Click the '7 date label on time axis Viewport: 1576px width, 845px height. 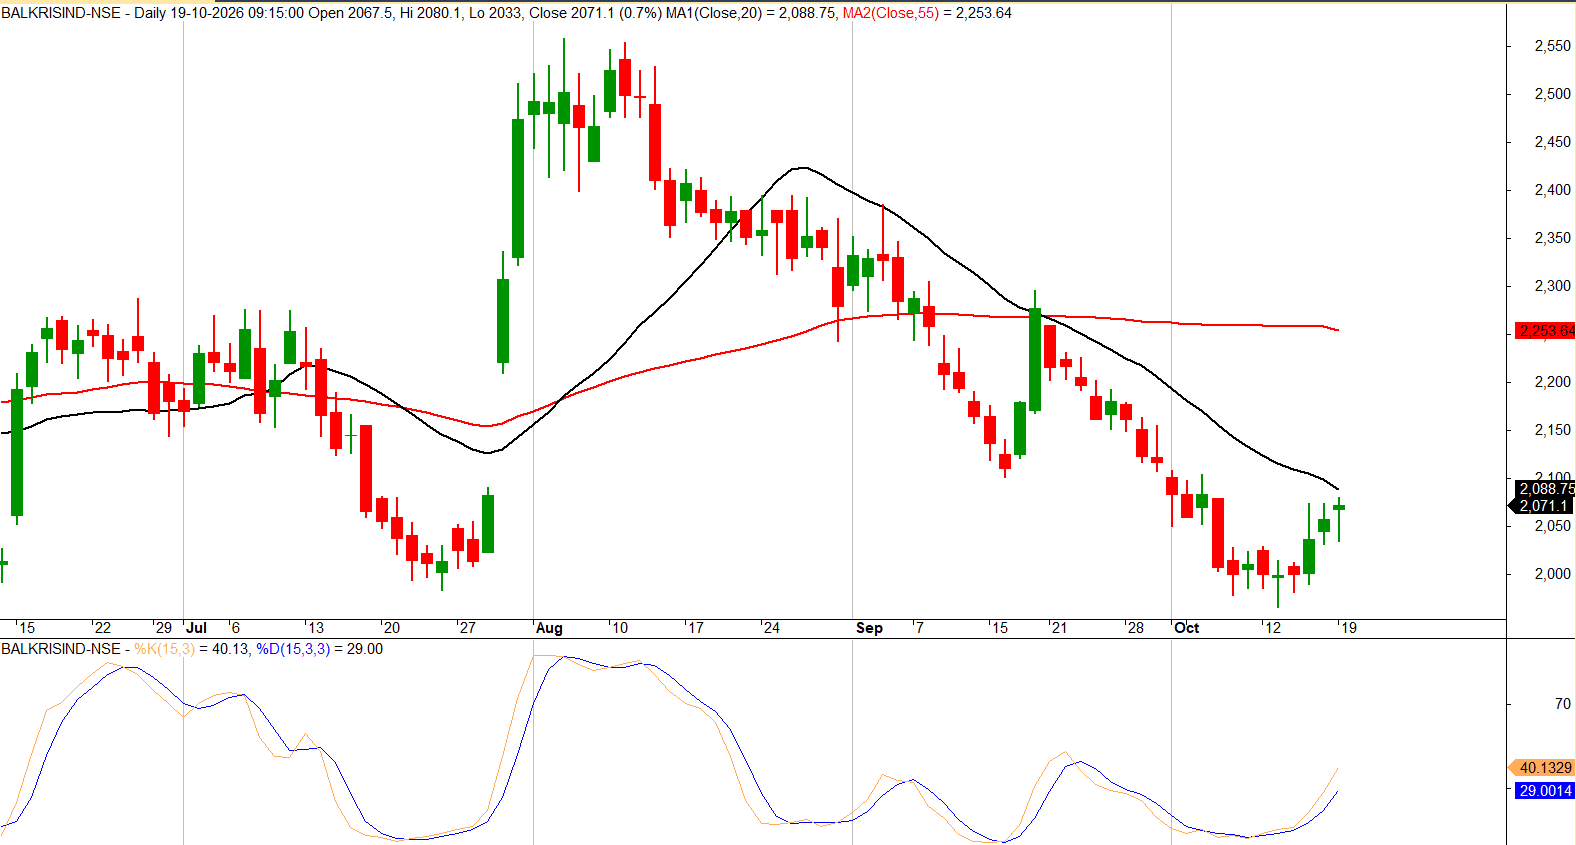(x=919, y=628)
